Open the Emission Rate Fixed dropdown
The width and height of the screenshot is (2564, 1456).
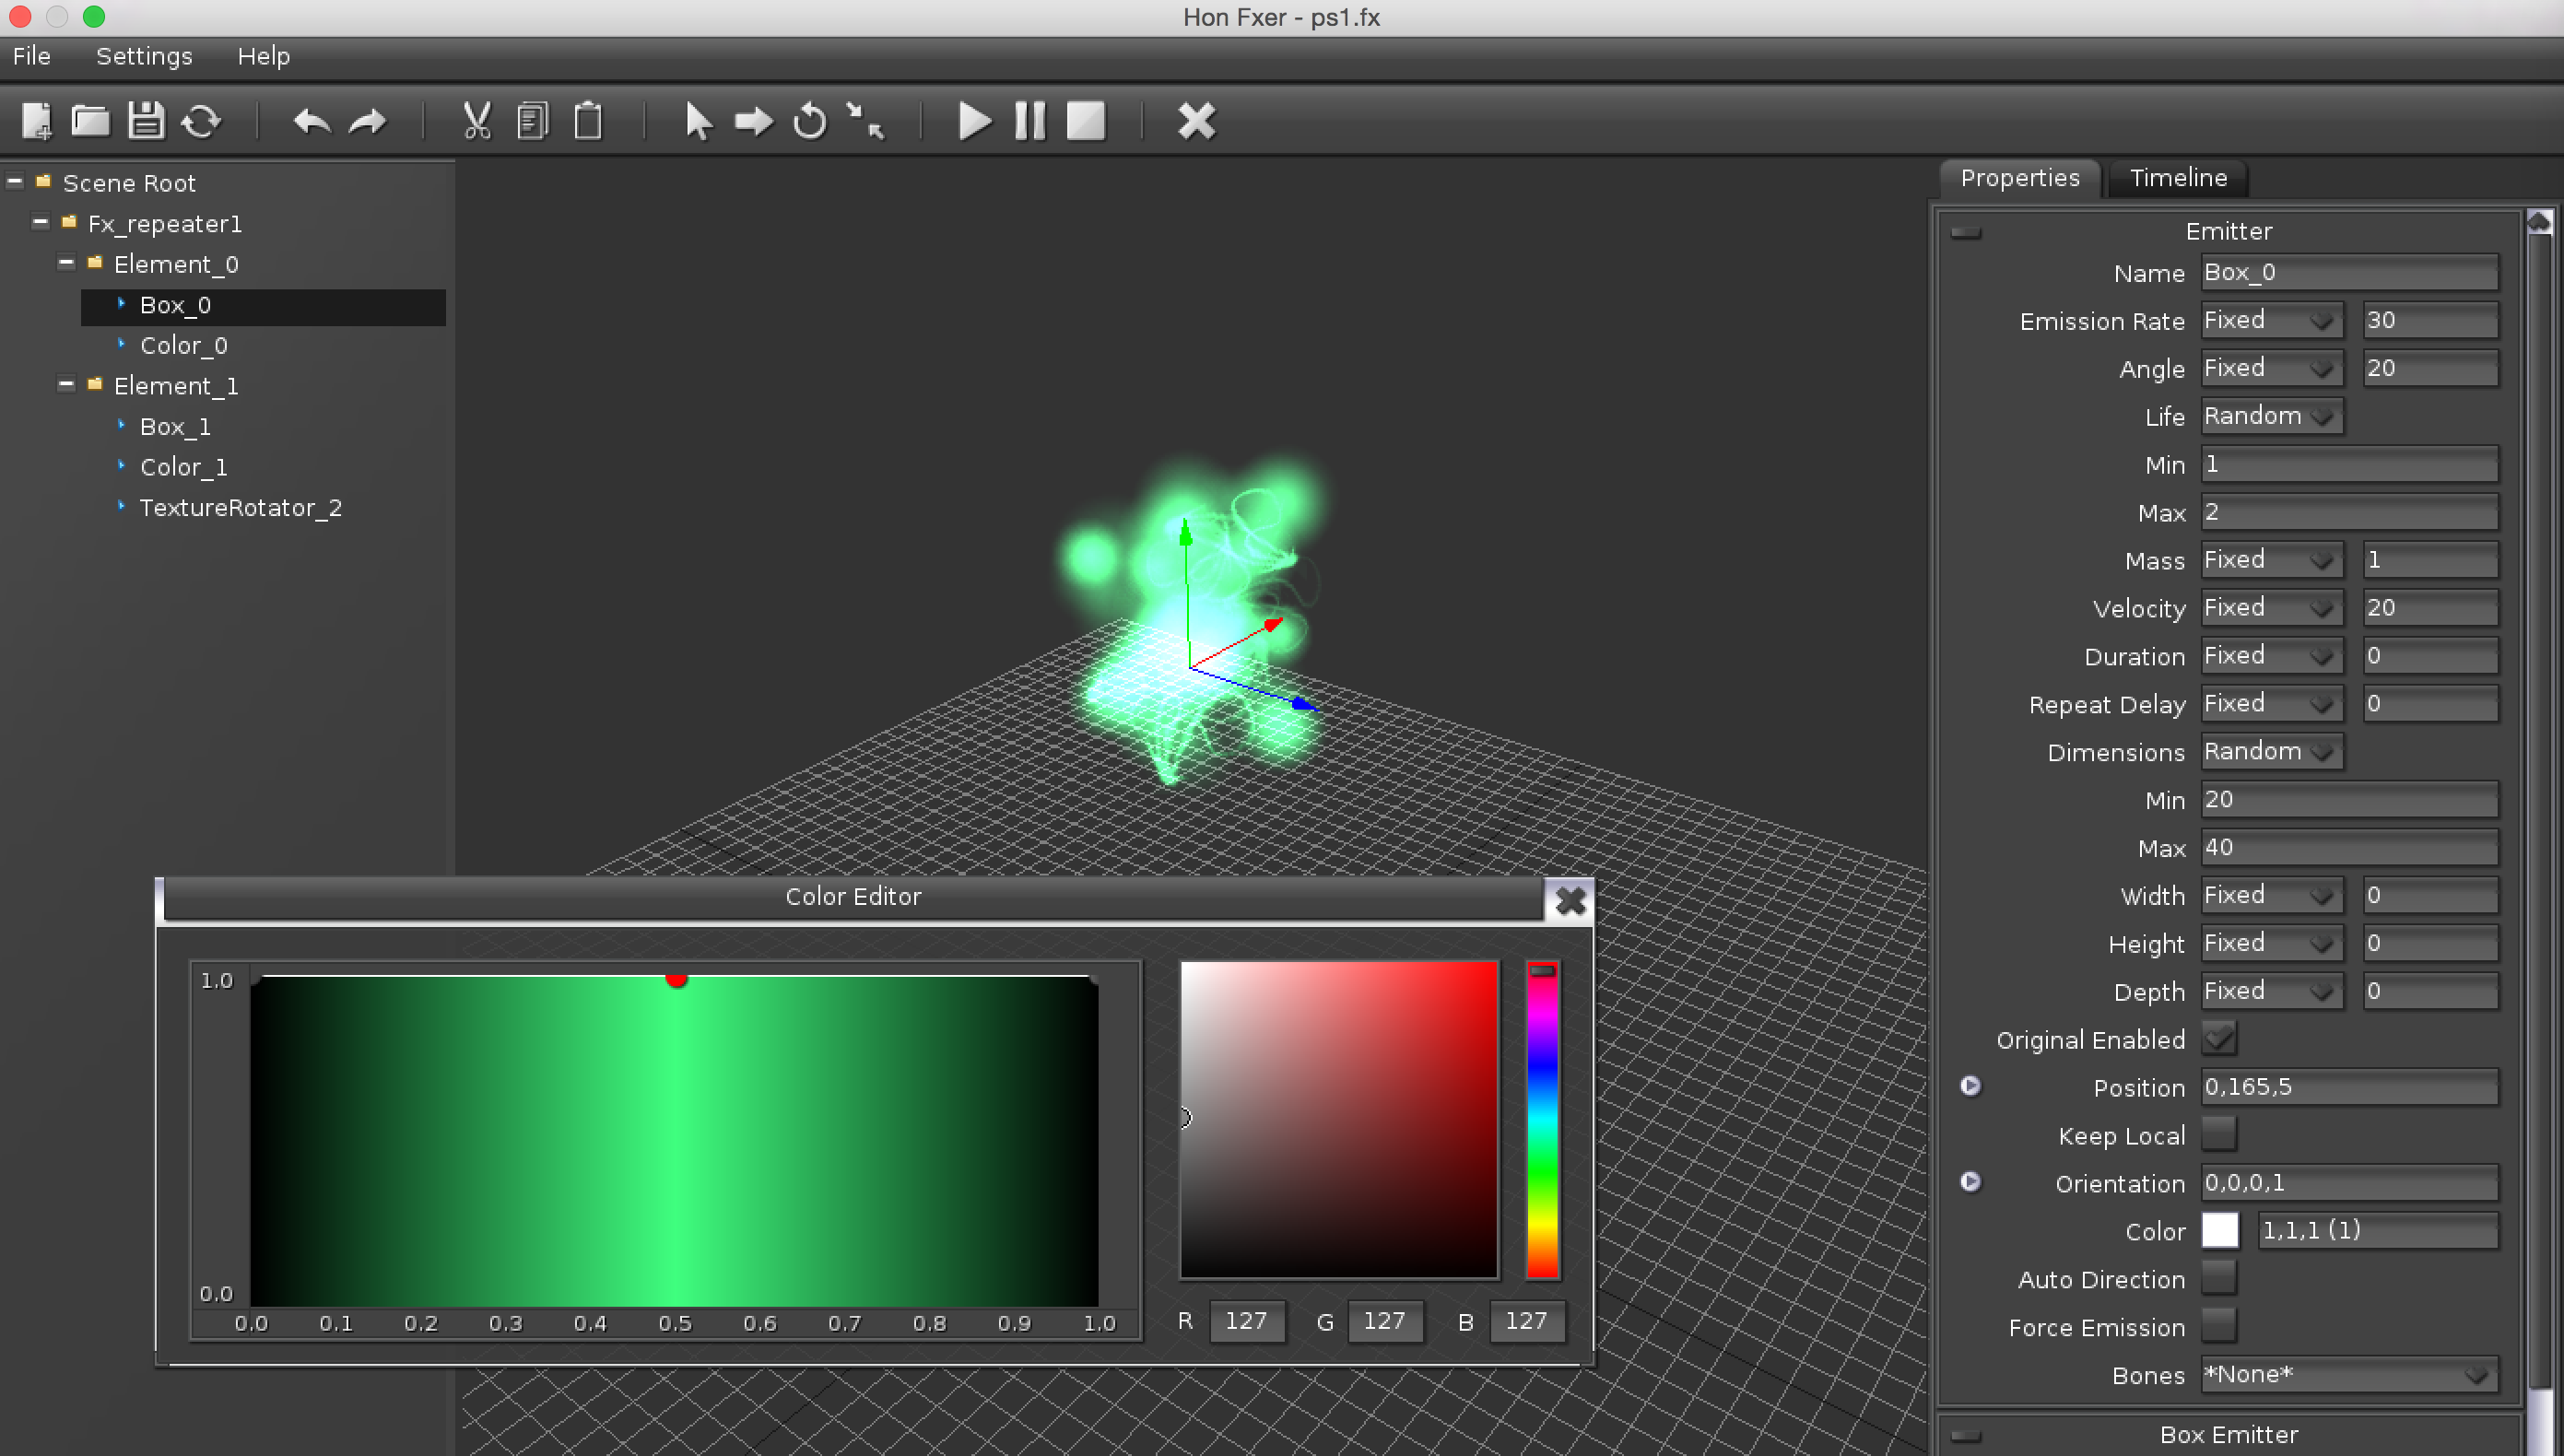coord(2270,320)
